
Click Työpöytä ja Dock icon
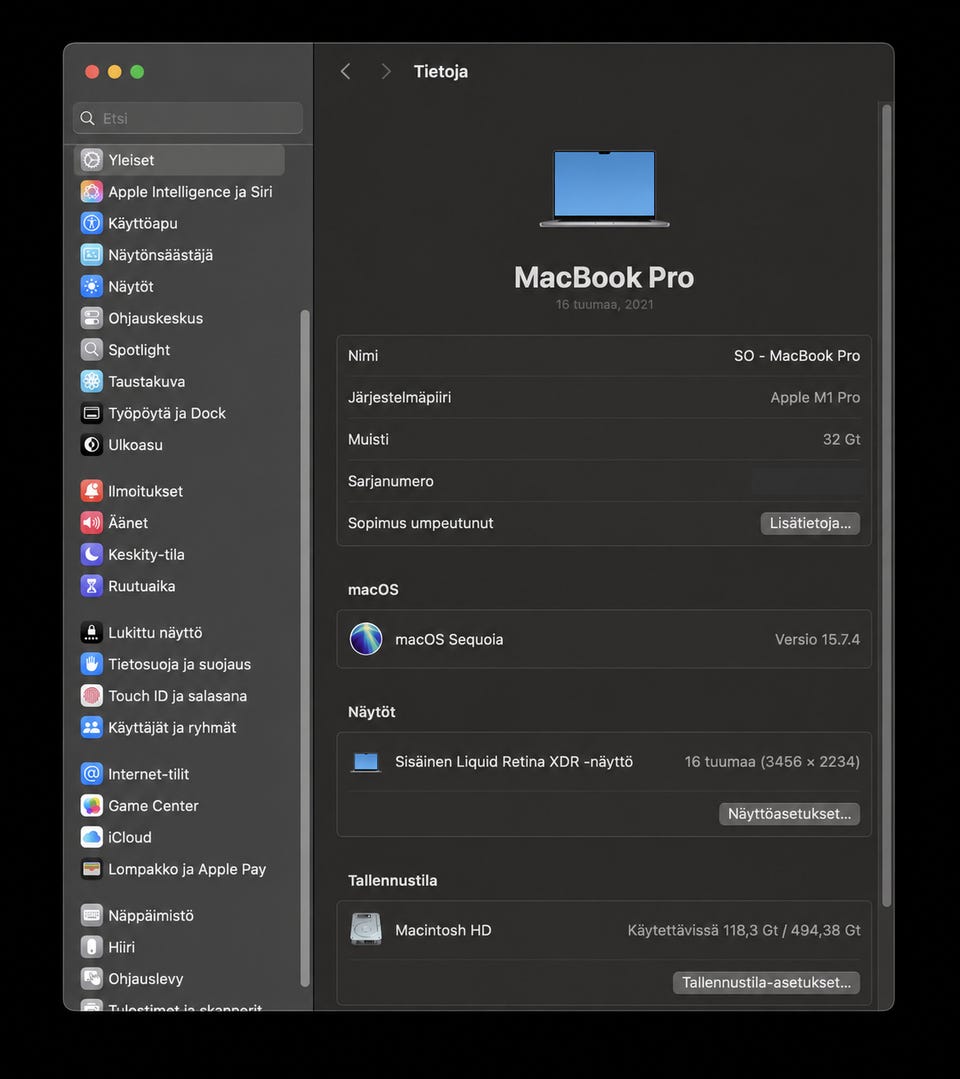(x=92, y=413)
